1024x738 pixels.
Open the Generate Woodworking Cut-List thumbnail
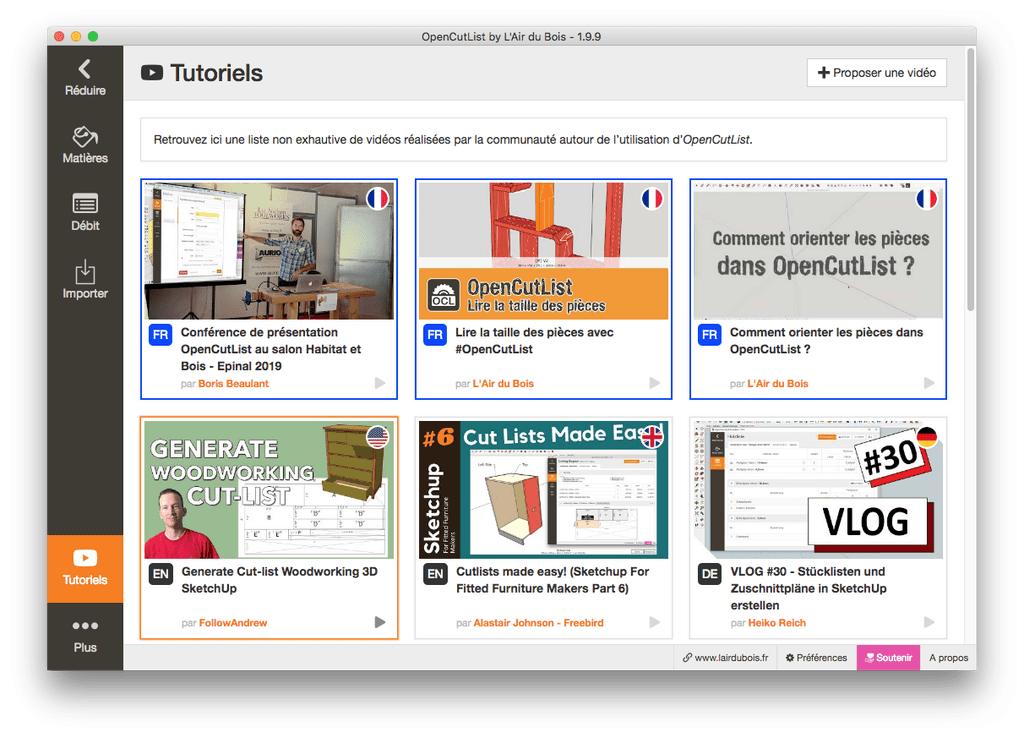point(269,490)
